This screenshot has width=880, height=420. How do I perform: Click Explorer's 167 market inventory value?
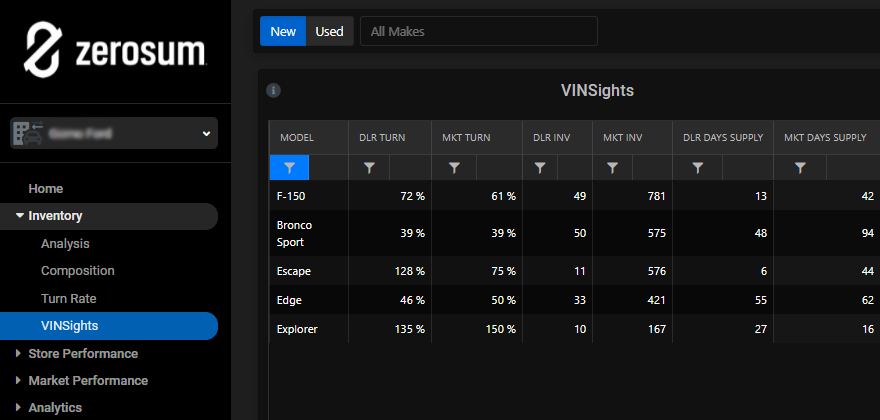click(656, 329)
